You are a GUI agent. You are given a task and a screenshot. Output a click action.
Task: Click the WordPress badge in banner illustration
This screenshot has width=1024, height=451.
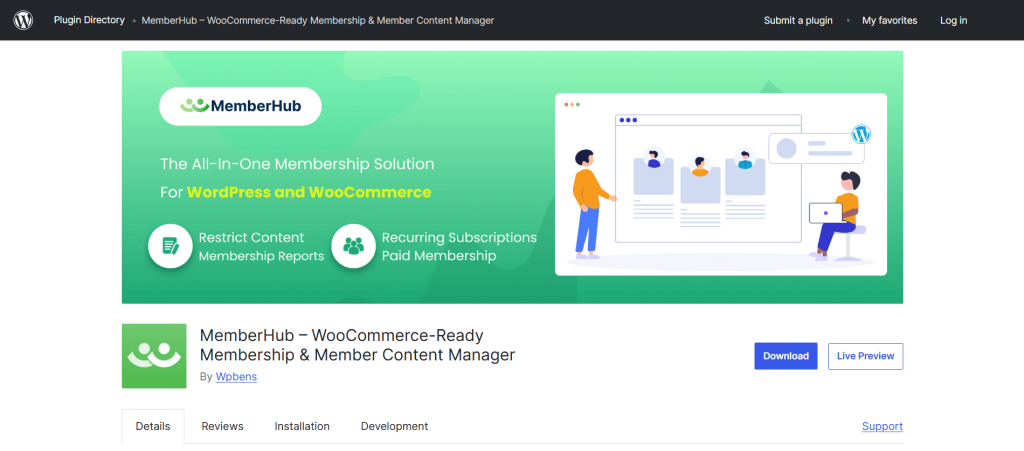(861, 134)
